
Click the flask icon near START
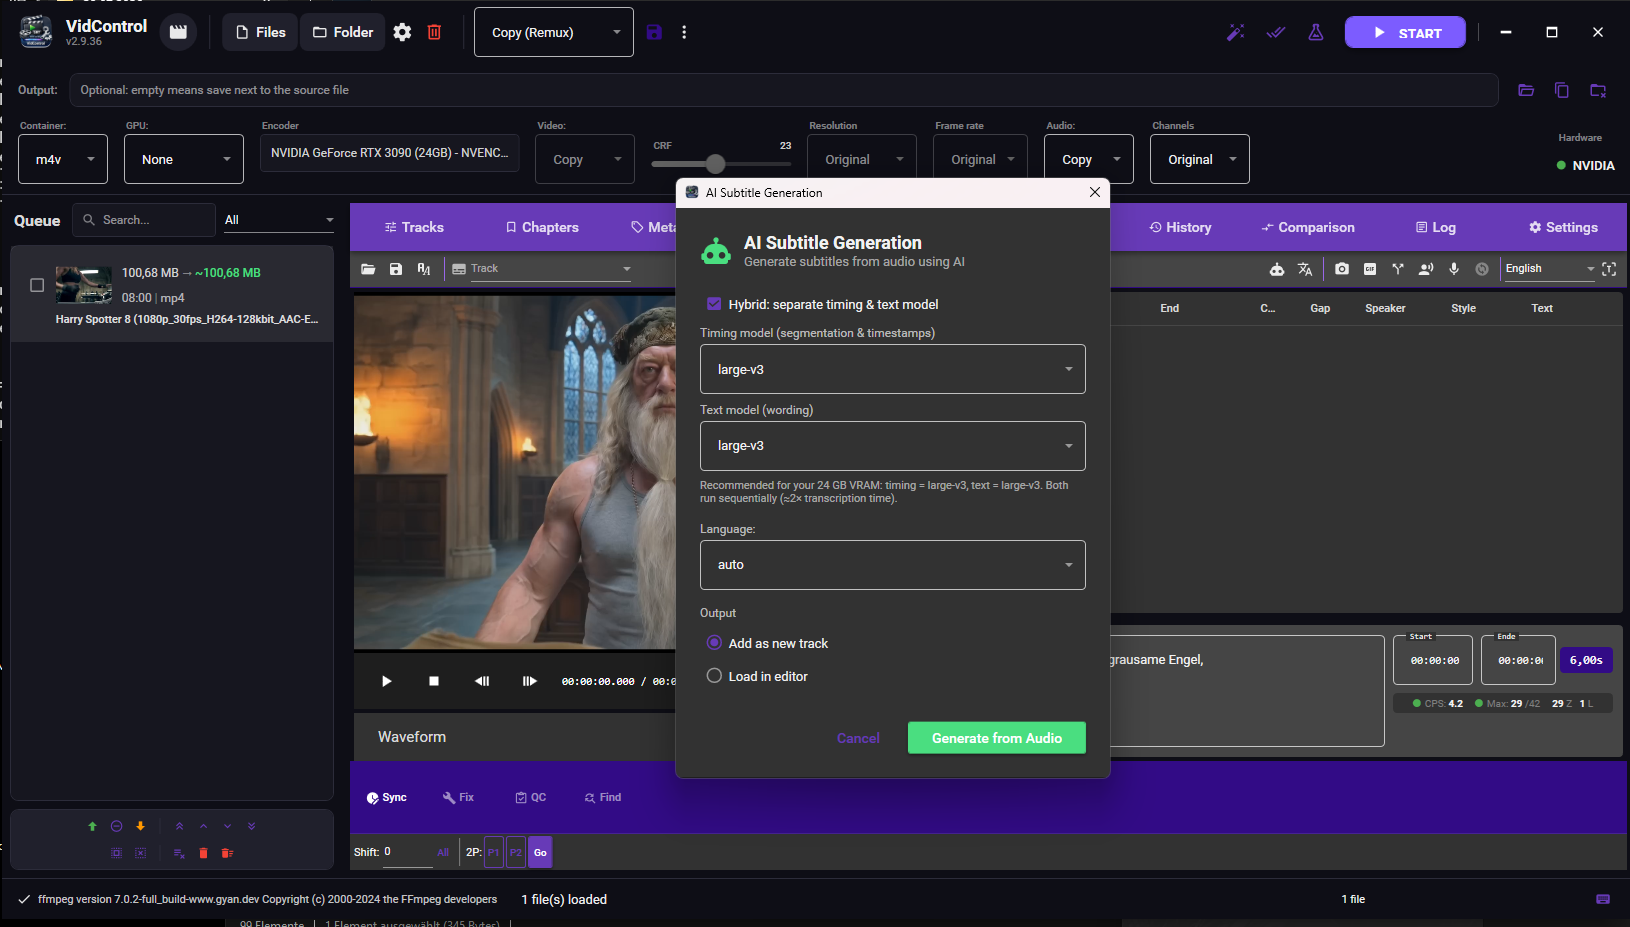[1316, 32]
